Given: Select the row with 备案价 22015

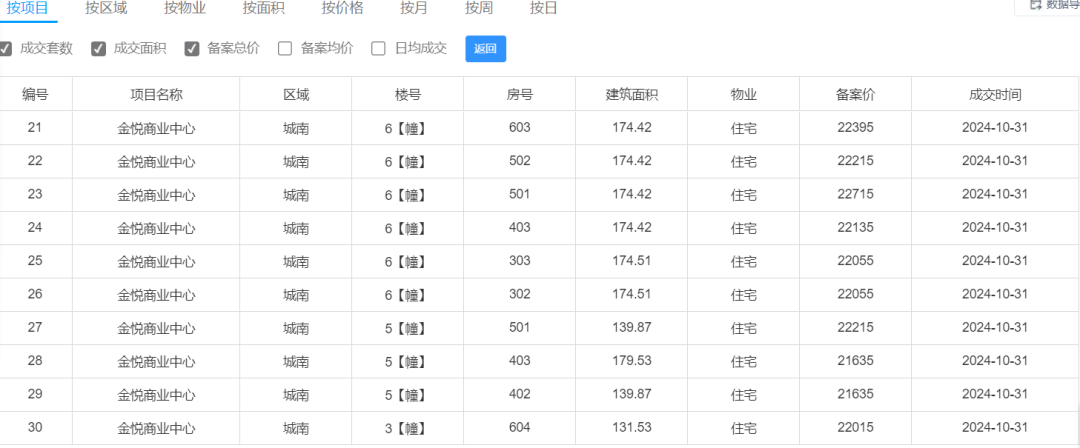Looking at the screenshot, I should (x=539, y=428).
